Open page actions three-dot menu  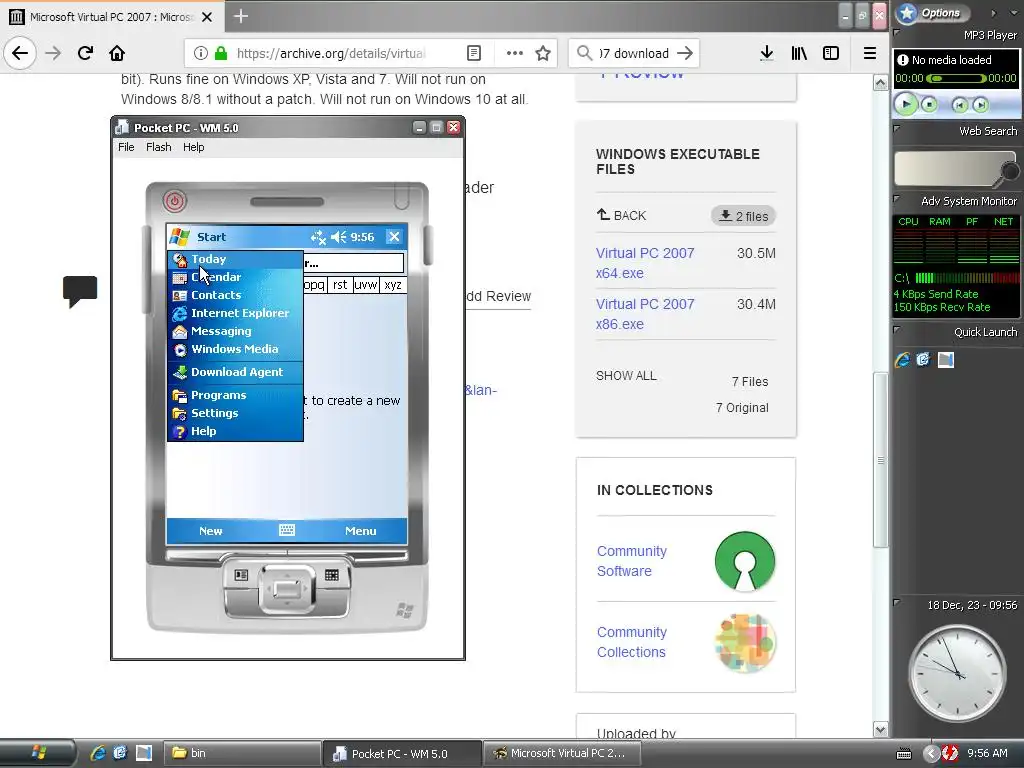(x=515, y=54)
